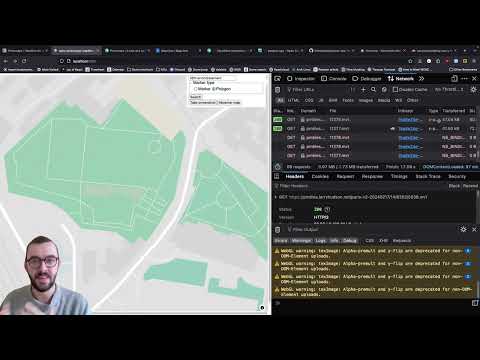The height and width of the screenshot is (360, 480).
Task: Open the Stack Trace tab
Action: pyautogui.click(x=428, y=176)
